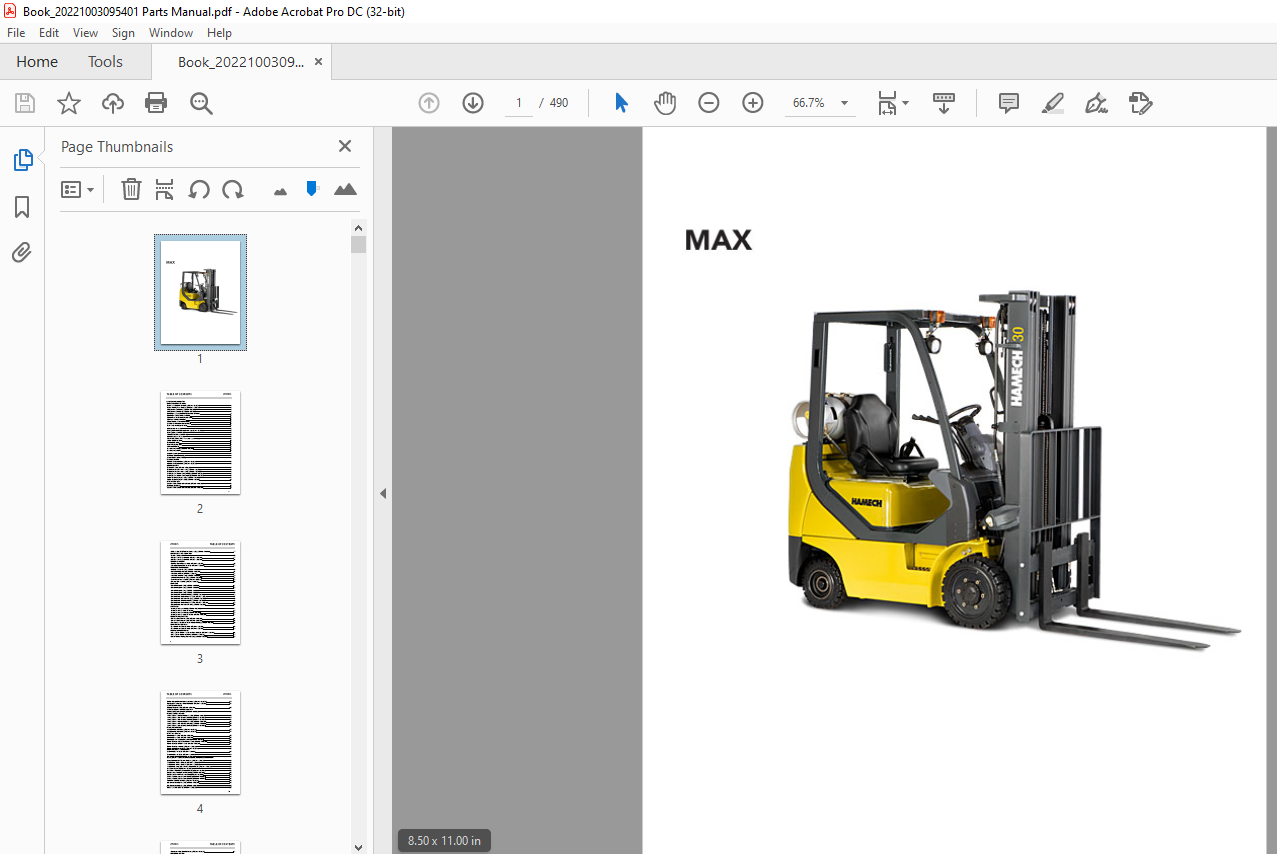
Task: Add a comment note
Action: point(1009,103)
